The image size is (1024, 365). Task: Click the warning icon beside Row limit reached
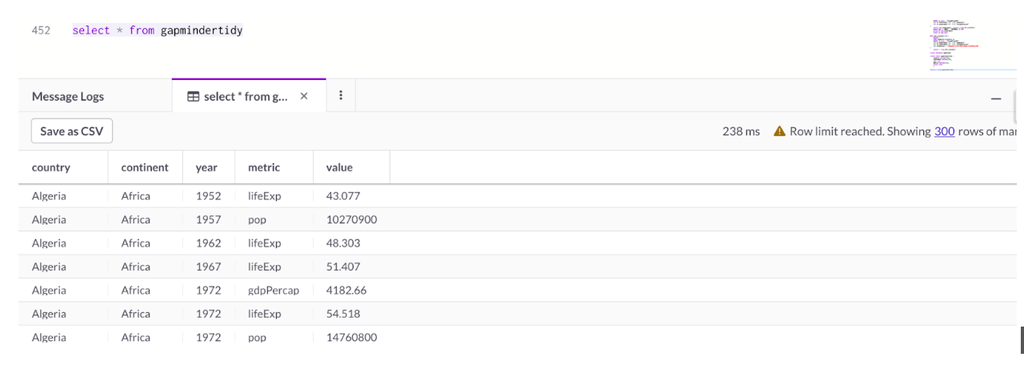click(779, 131)
